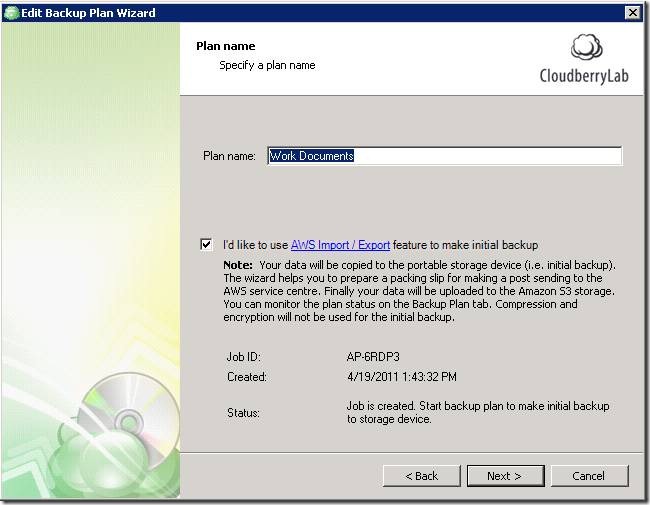Click the Next > button
650x505 pixels.
(x=505, y=476)
